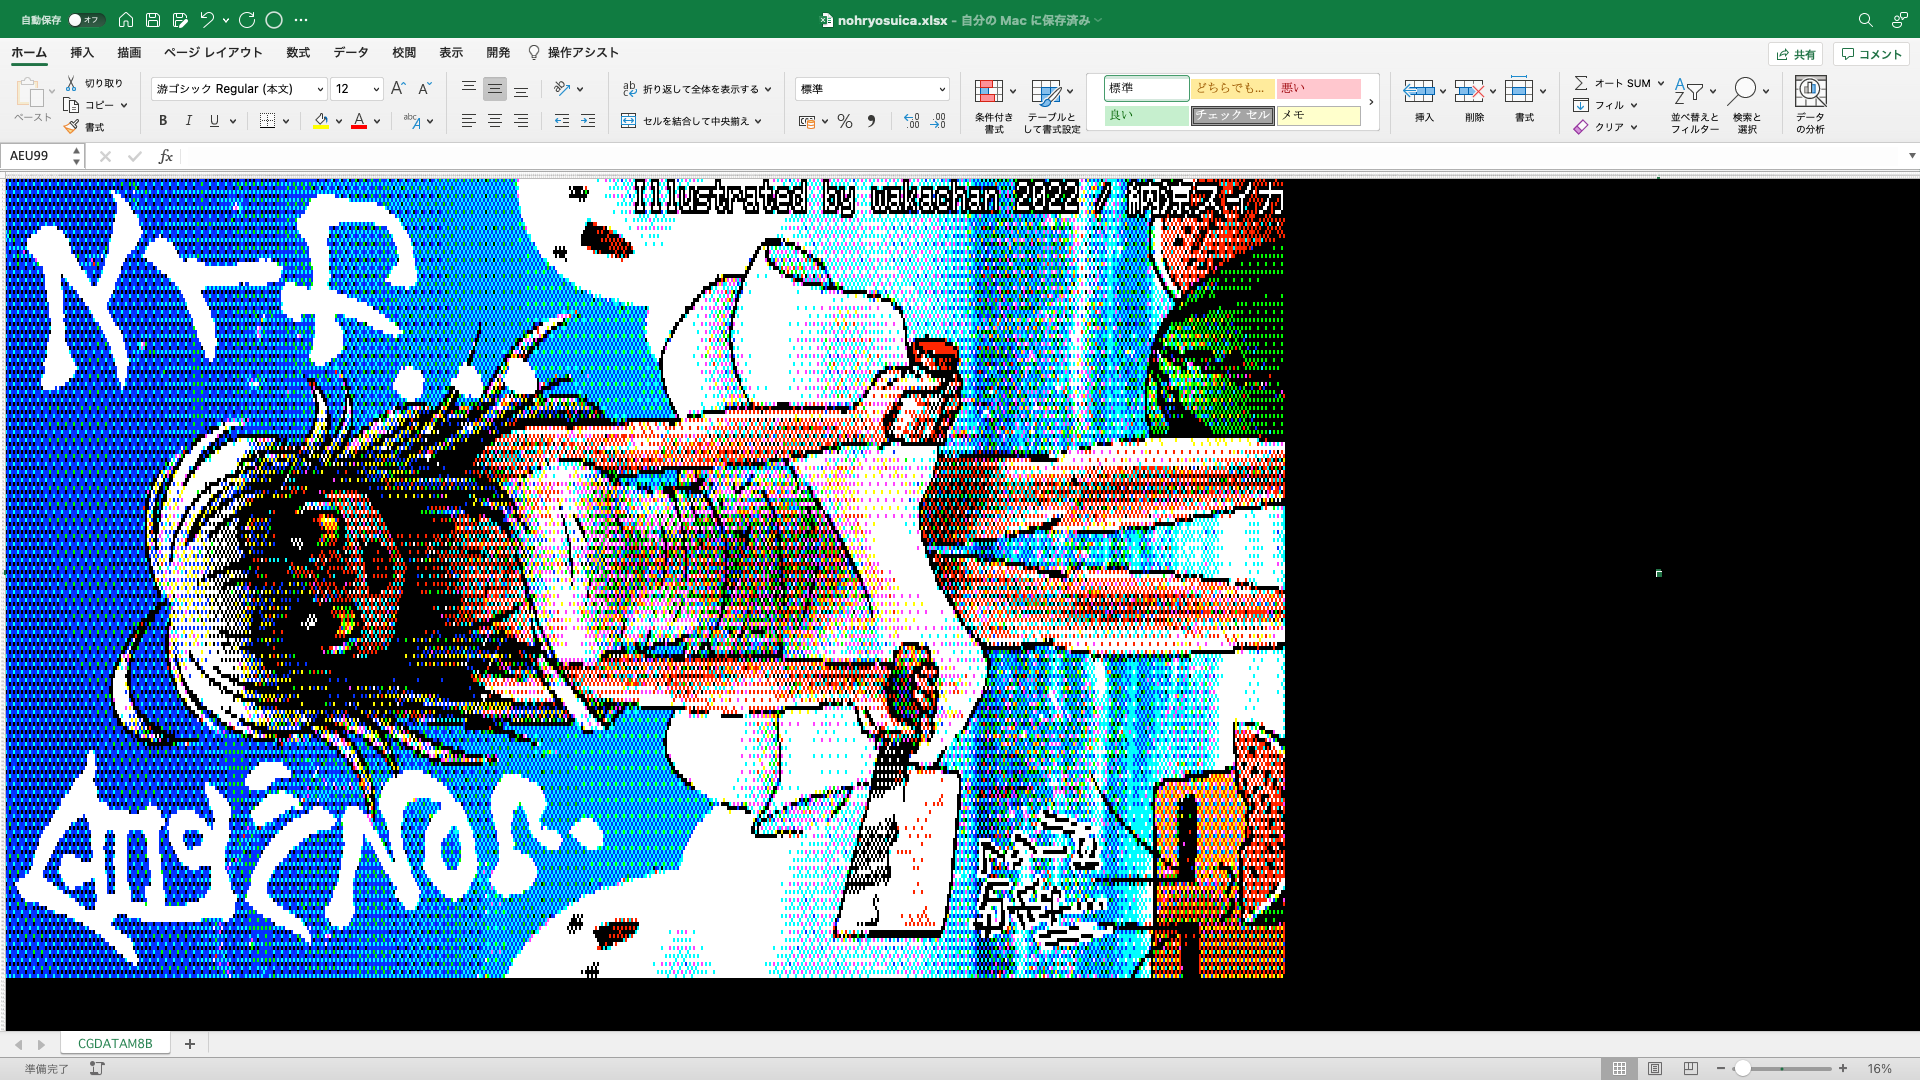This screenshot has width=1920, height=1080.
Task: Click the Name Box showing AEU99
Action: pos(37,156)
